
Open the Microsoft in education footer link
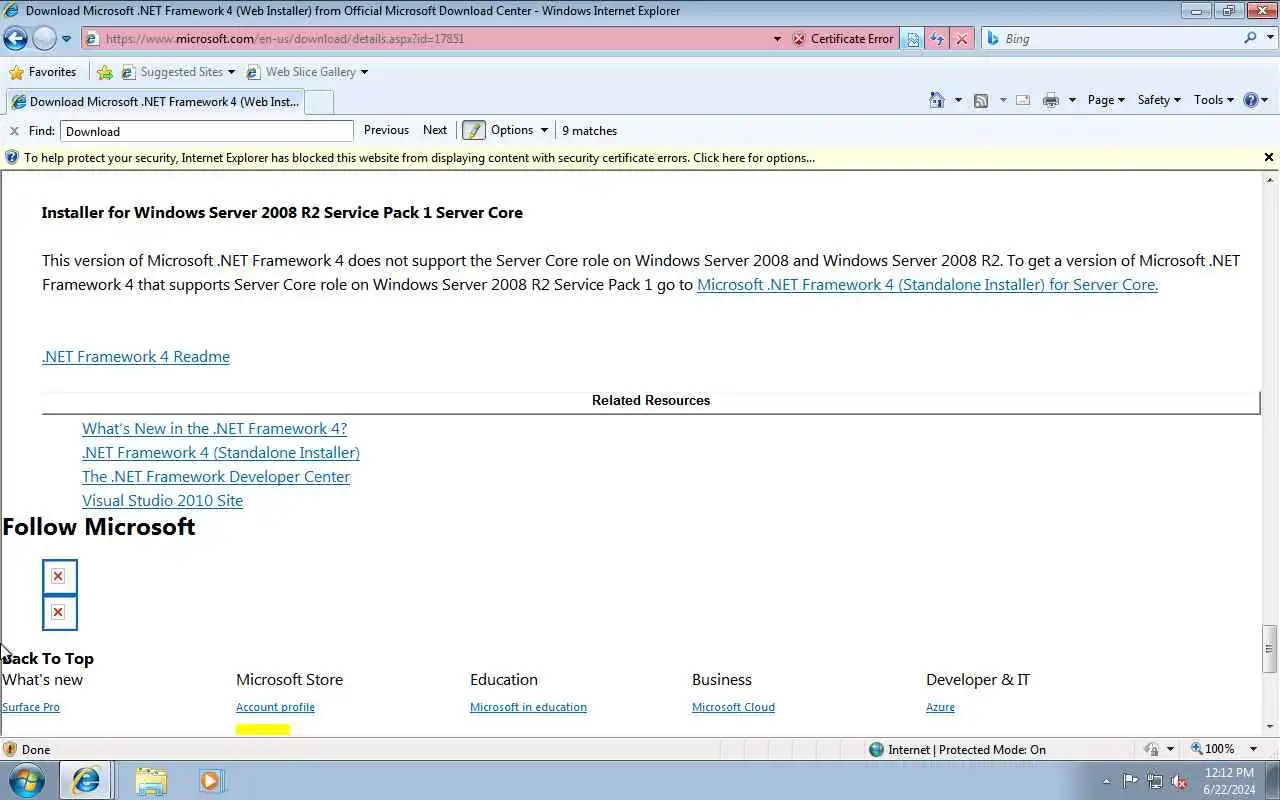(x=528, y=707)
